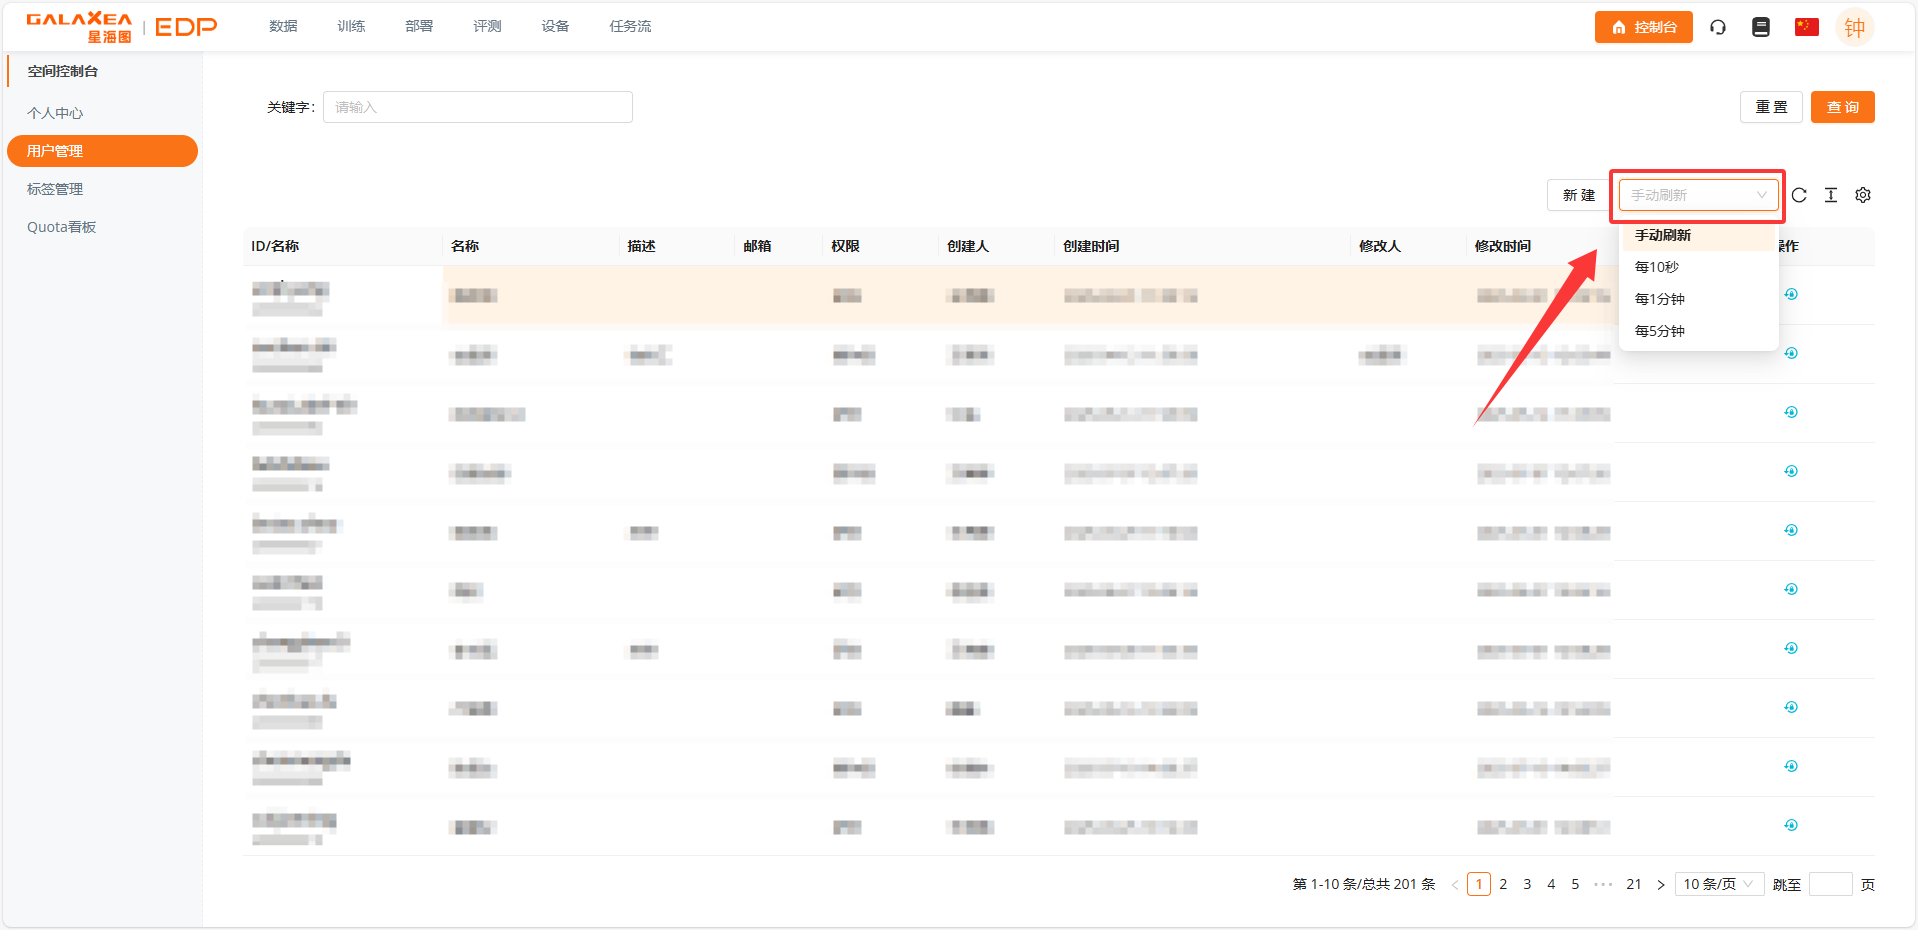Click reset password icon in first row
Viewport: 1918px width, 930px height.
1791,294
